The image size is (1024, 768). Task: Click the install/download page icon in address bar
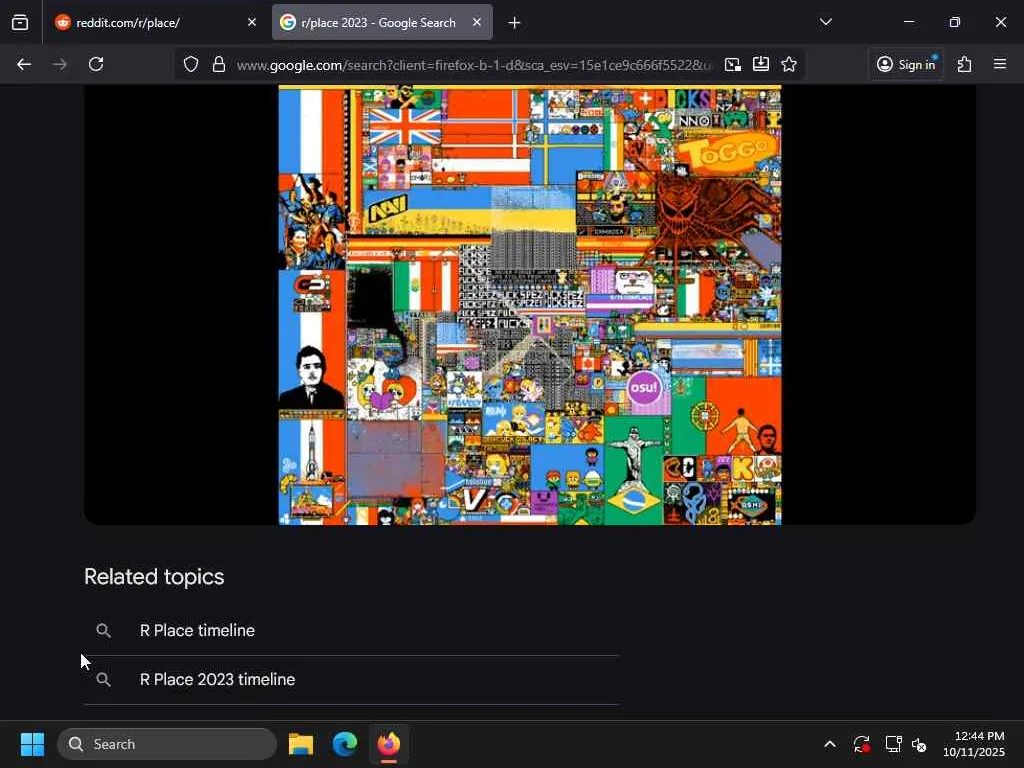(761, 64)
